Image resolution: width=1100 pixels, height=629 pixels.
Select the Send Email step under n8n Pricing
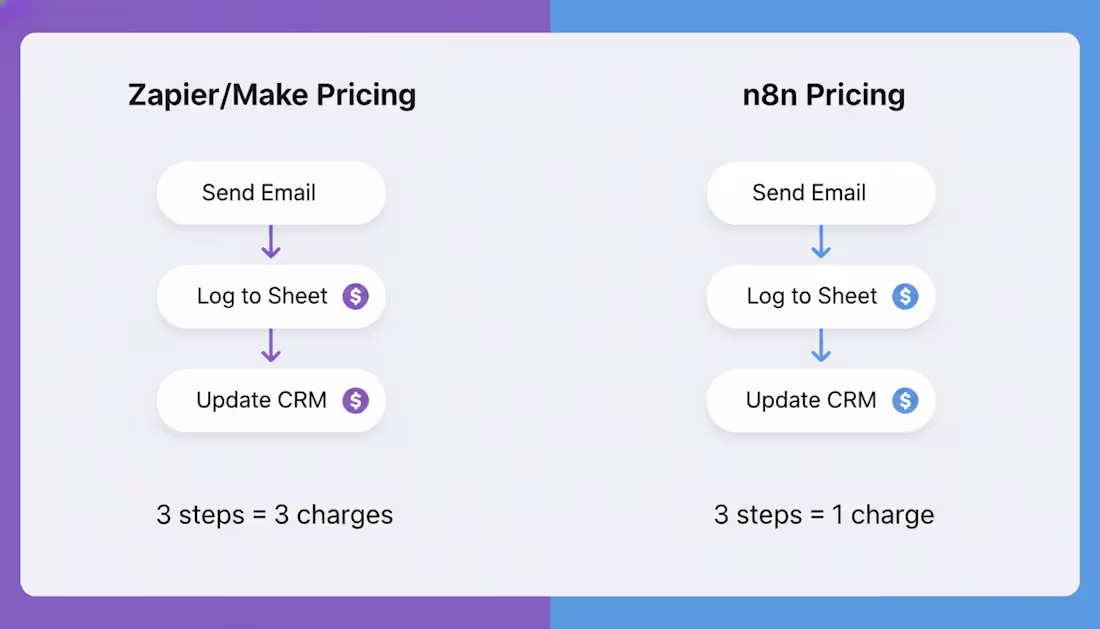(x=821, y=193)
